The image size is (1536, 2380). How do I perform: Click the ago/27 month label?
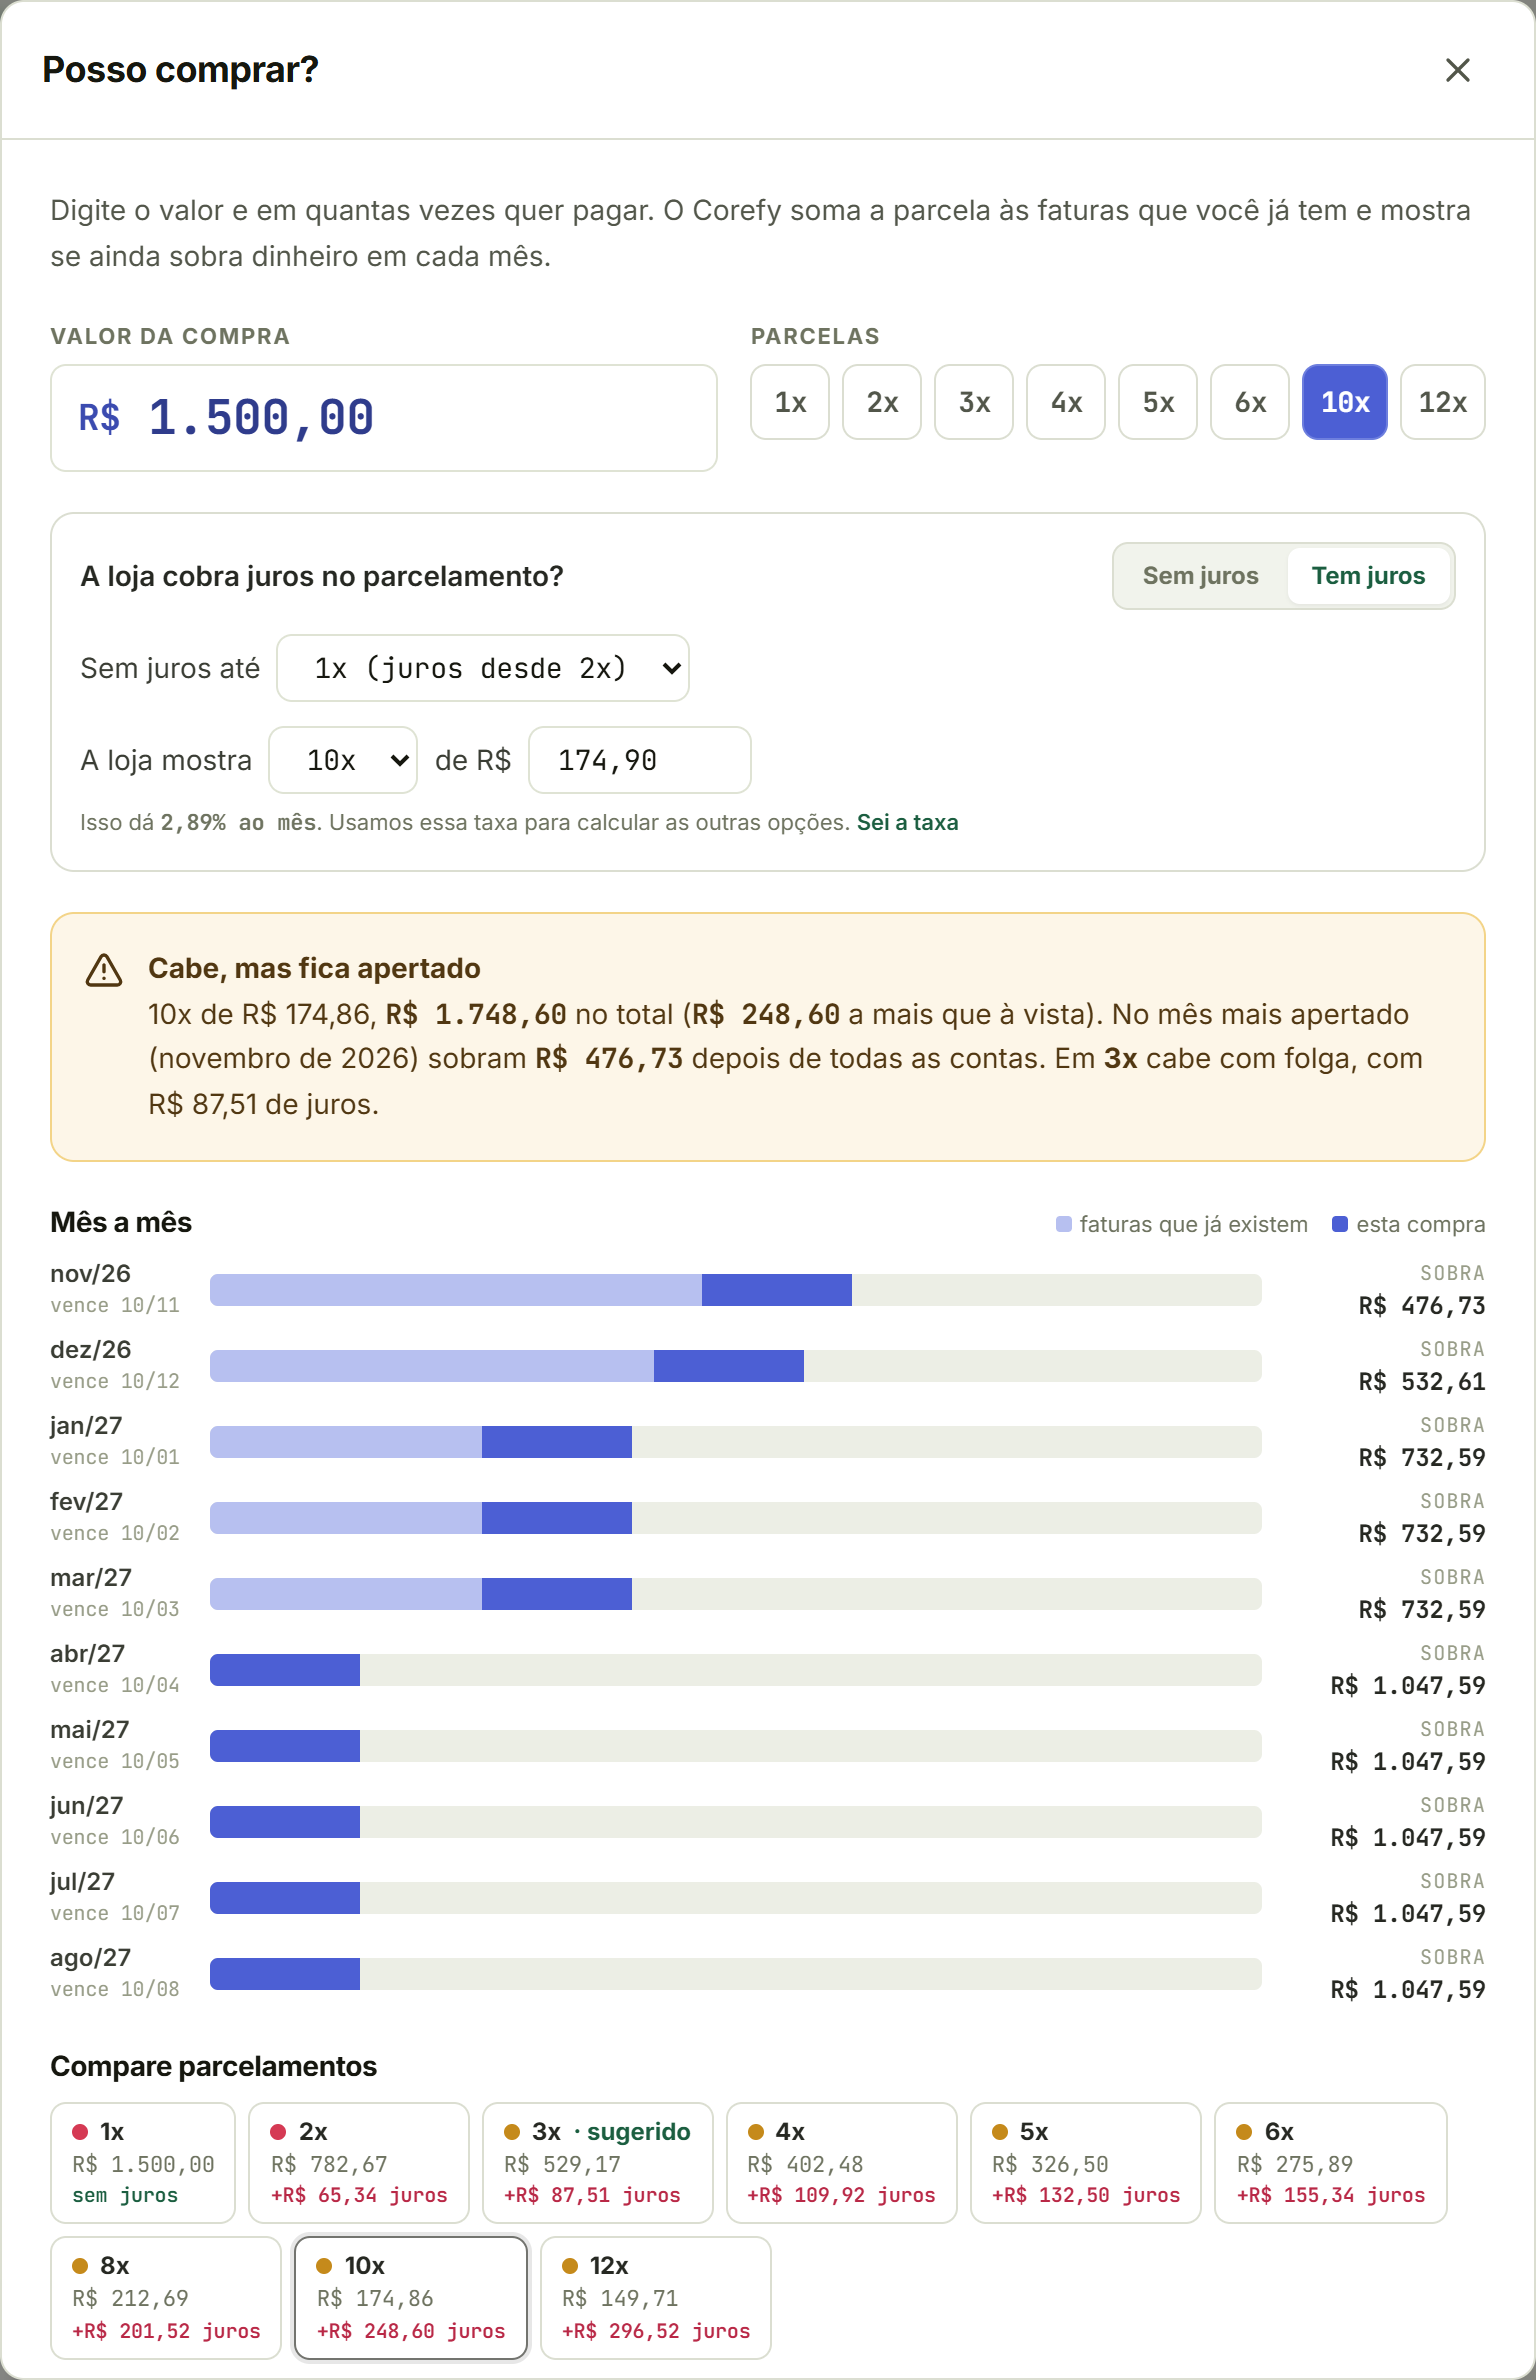90,1957
